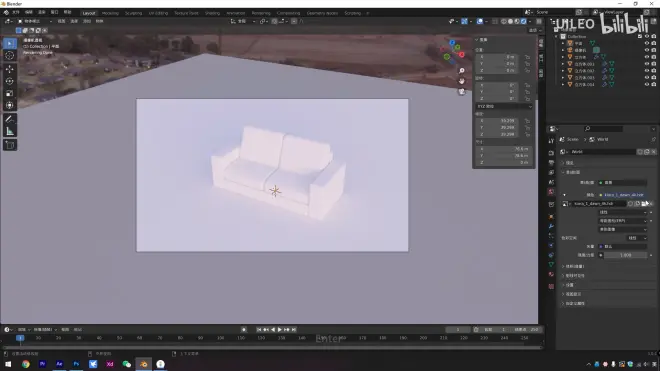Jump to timeline start frame button

(x=259, y=330)
